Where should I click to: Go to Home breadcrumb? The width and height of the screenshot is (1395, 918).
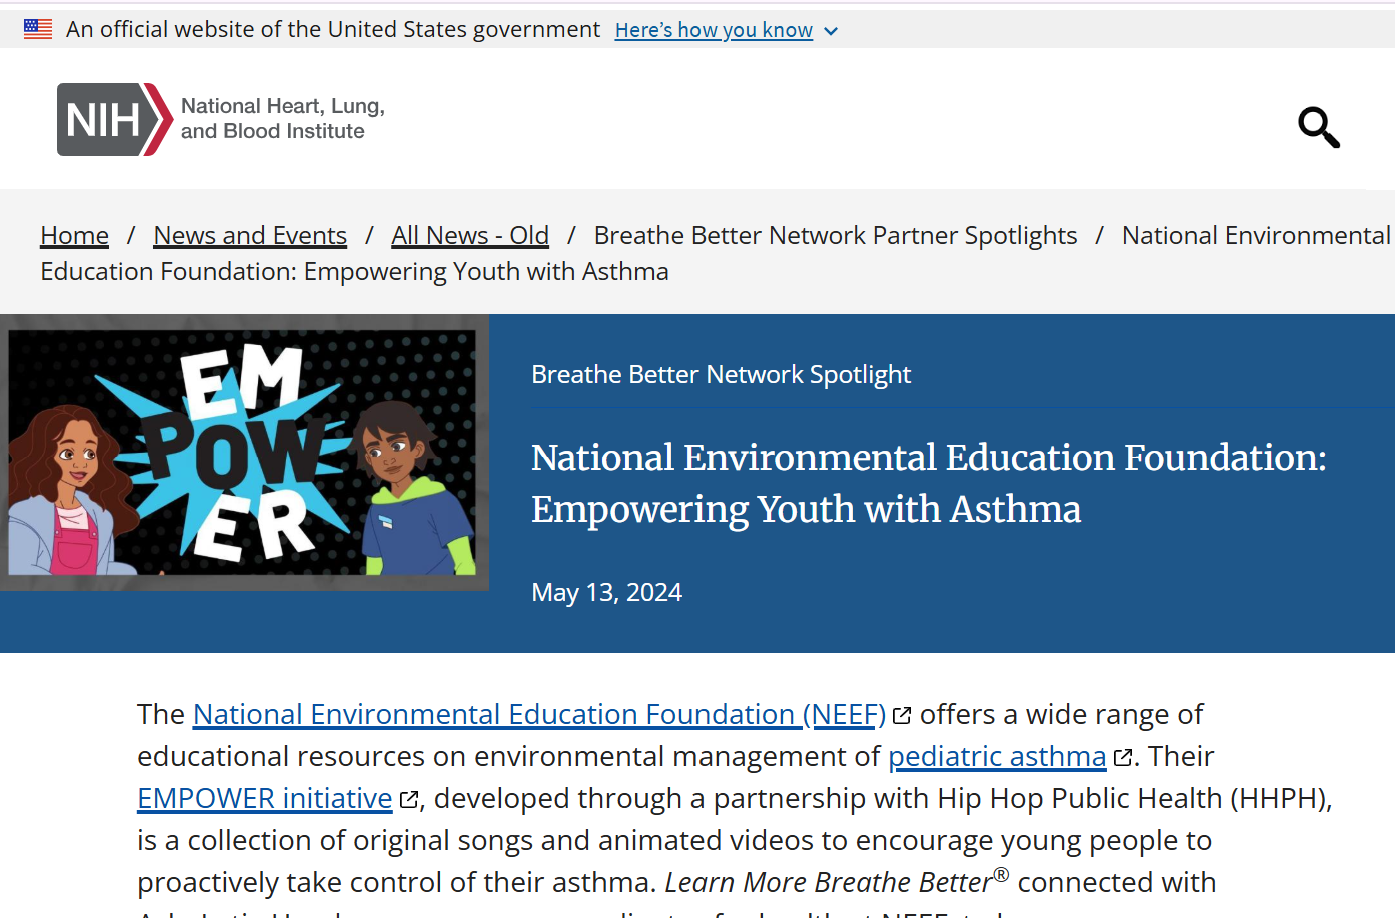tap(74, 235)
